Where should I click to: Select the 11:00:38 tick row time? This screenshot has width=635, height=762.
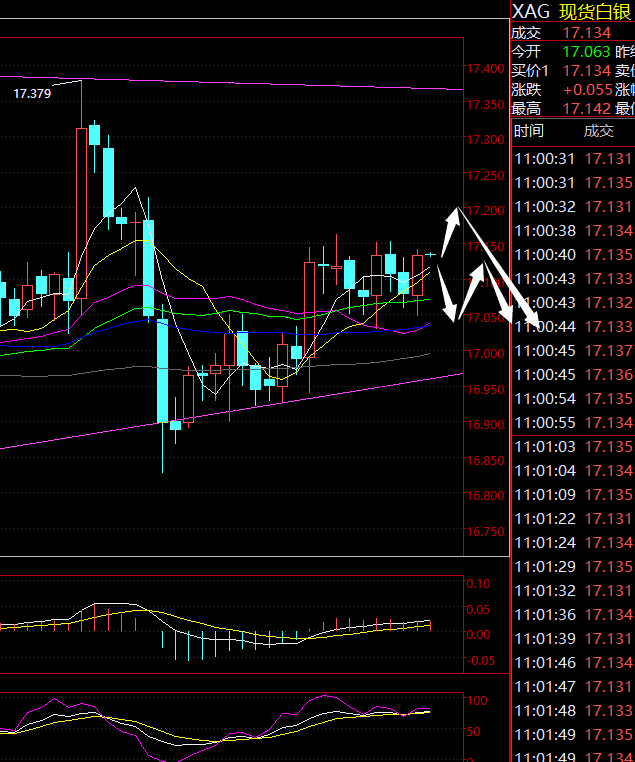544,230
